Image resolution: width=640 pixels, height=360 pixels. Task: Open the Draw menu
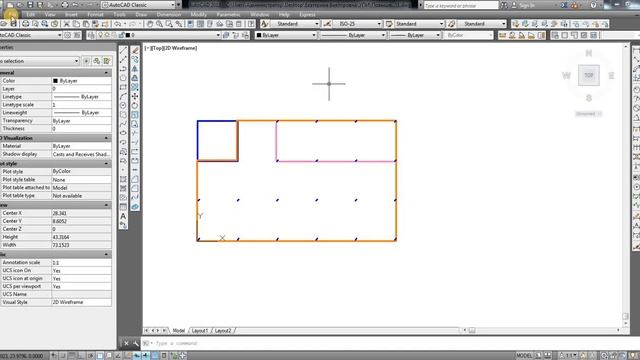tap(141, 15)
